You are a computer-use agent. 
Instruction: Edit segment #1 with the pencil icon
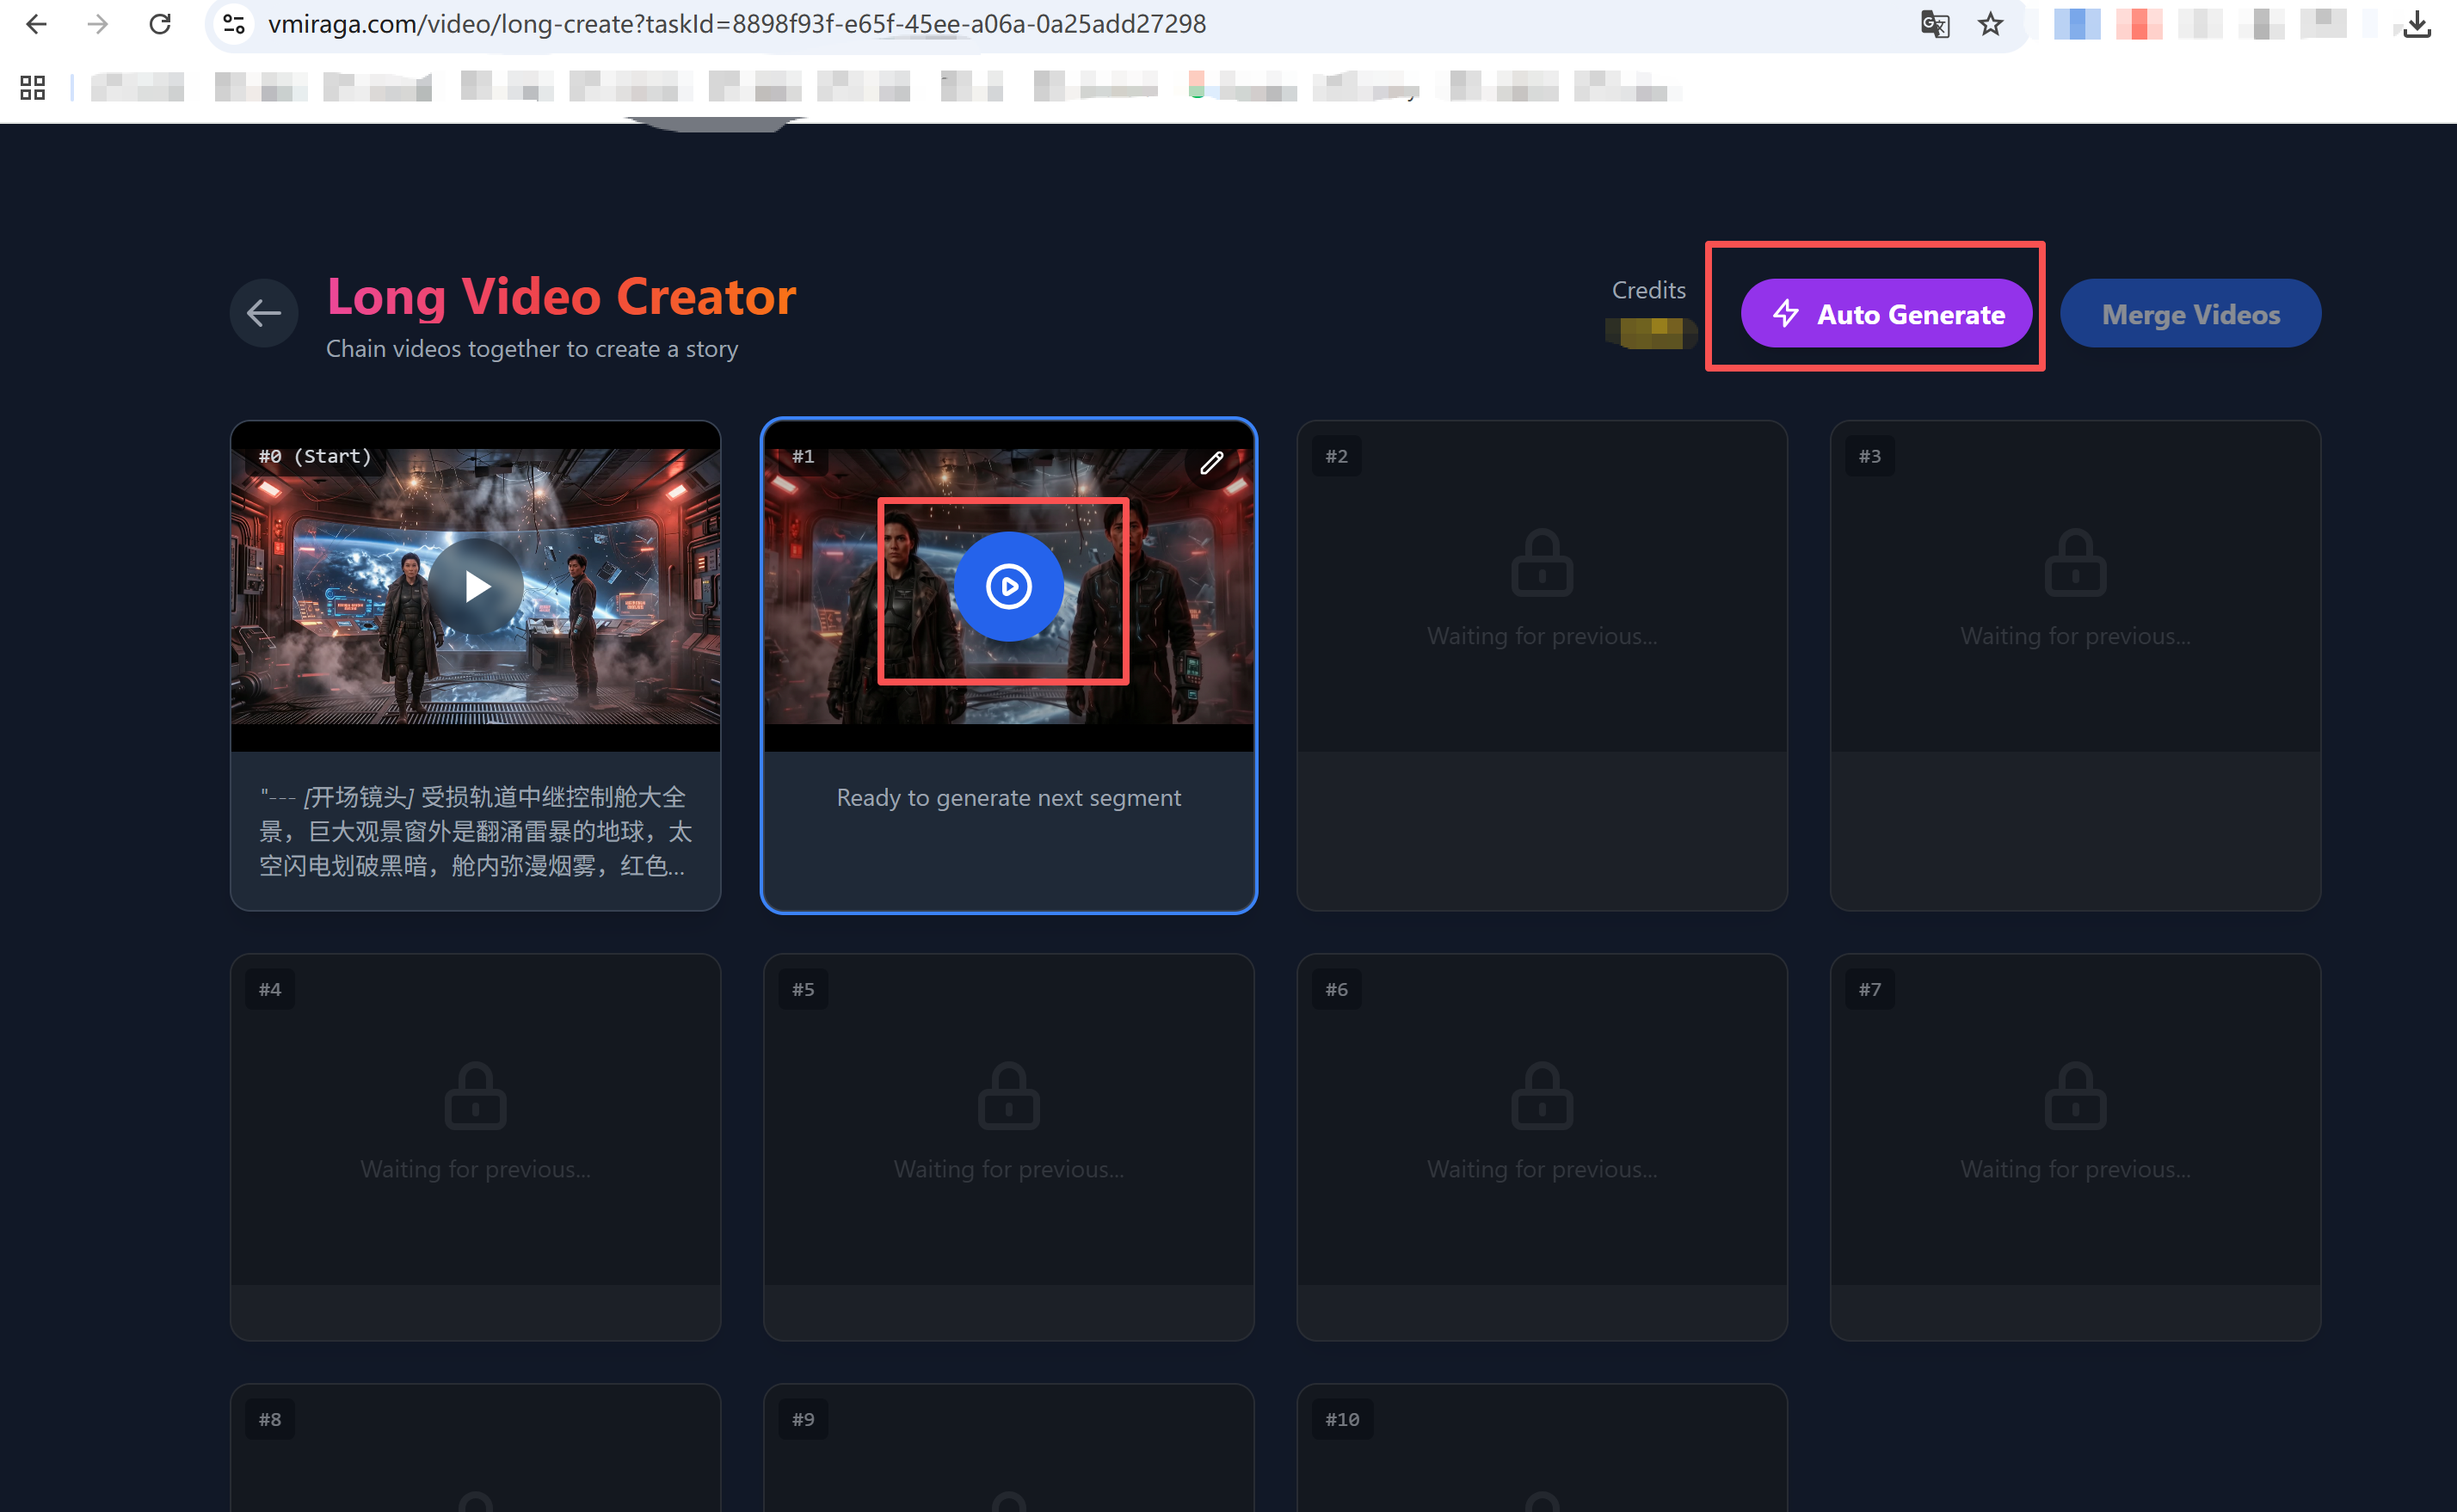coord(1212,463)
